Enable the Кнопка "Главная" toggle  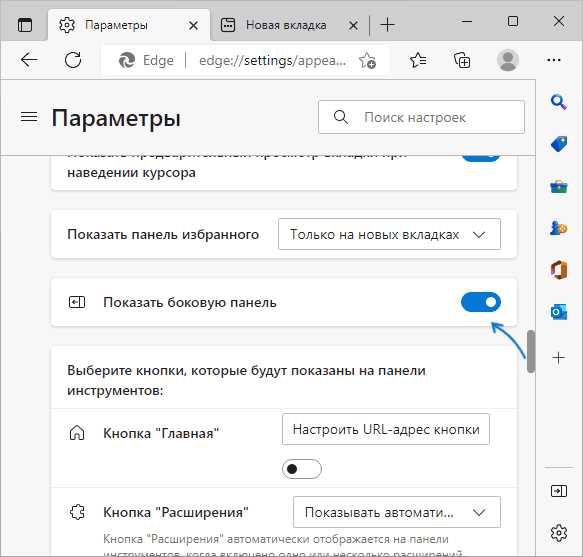(302, 469)
